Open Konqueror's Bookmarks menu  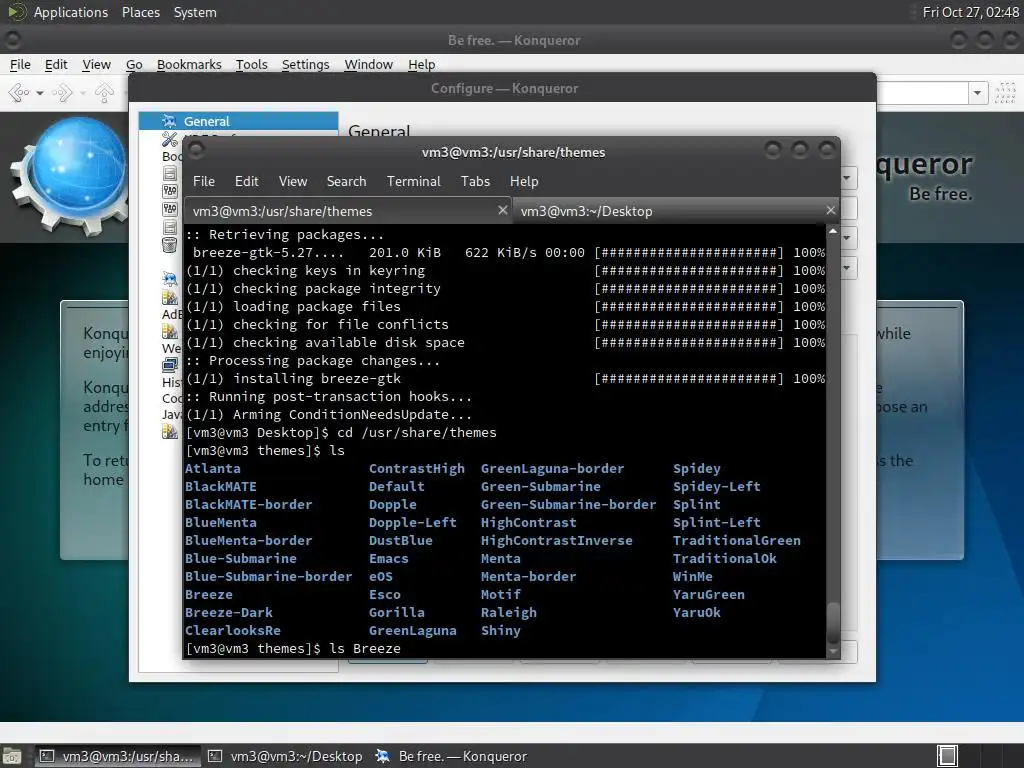[189, 64]
